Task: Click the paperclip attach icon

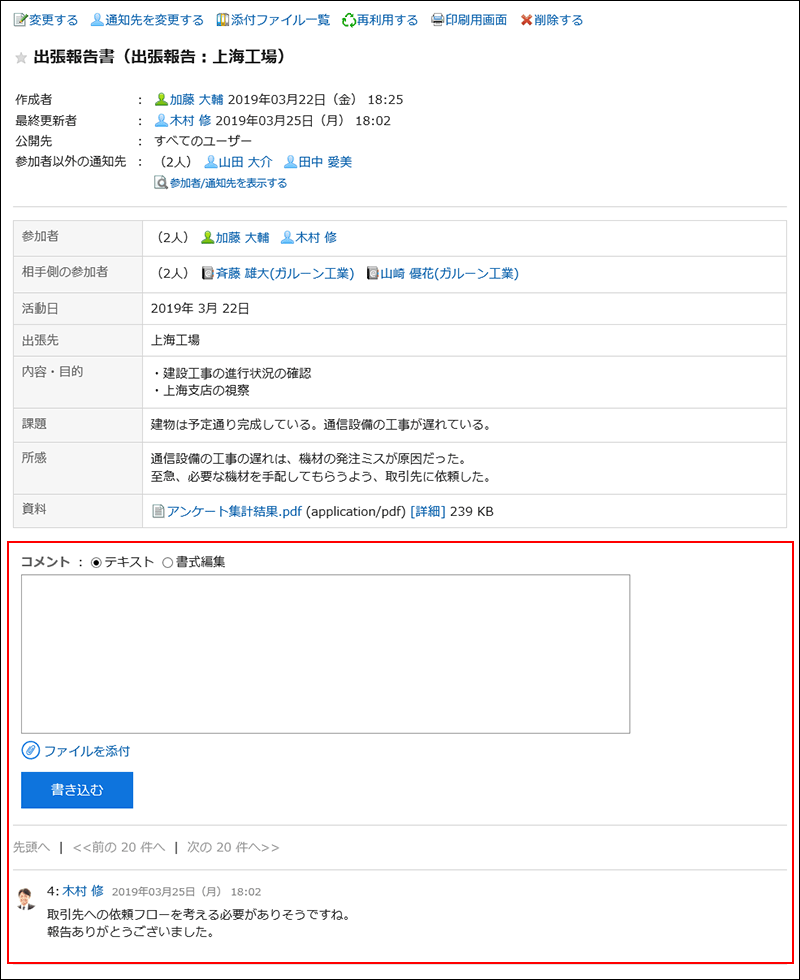Action: click(31, 751)
